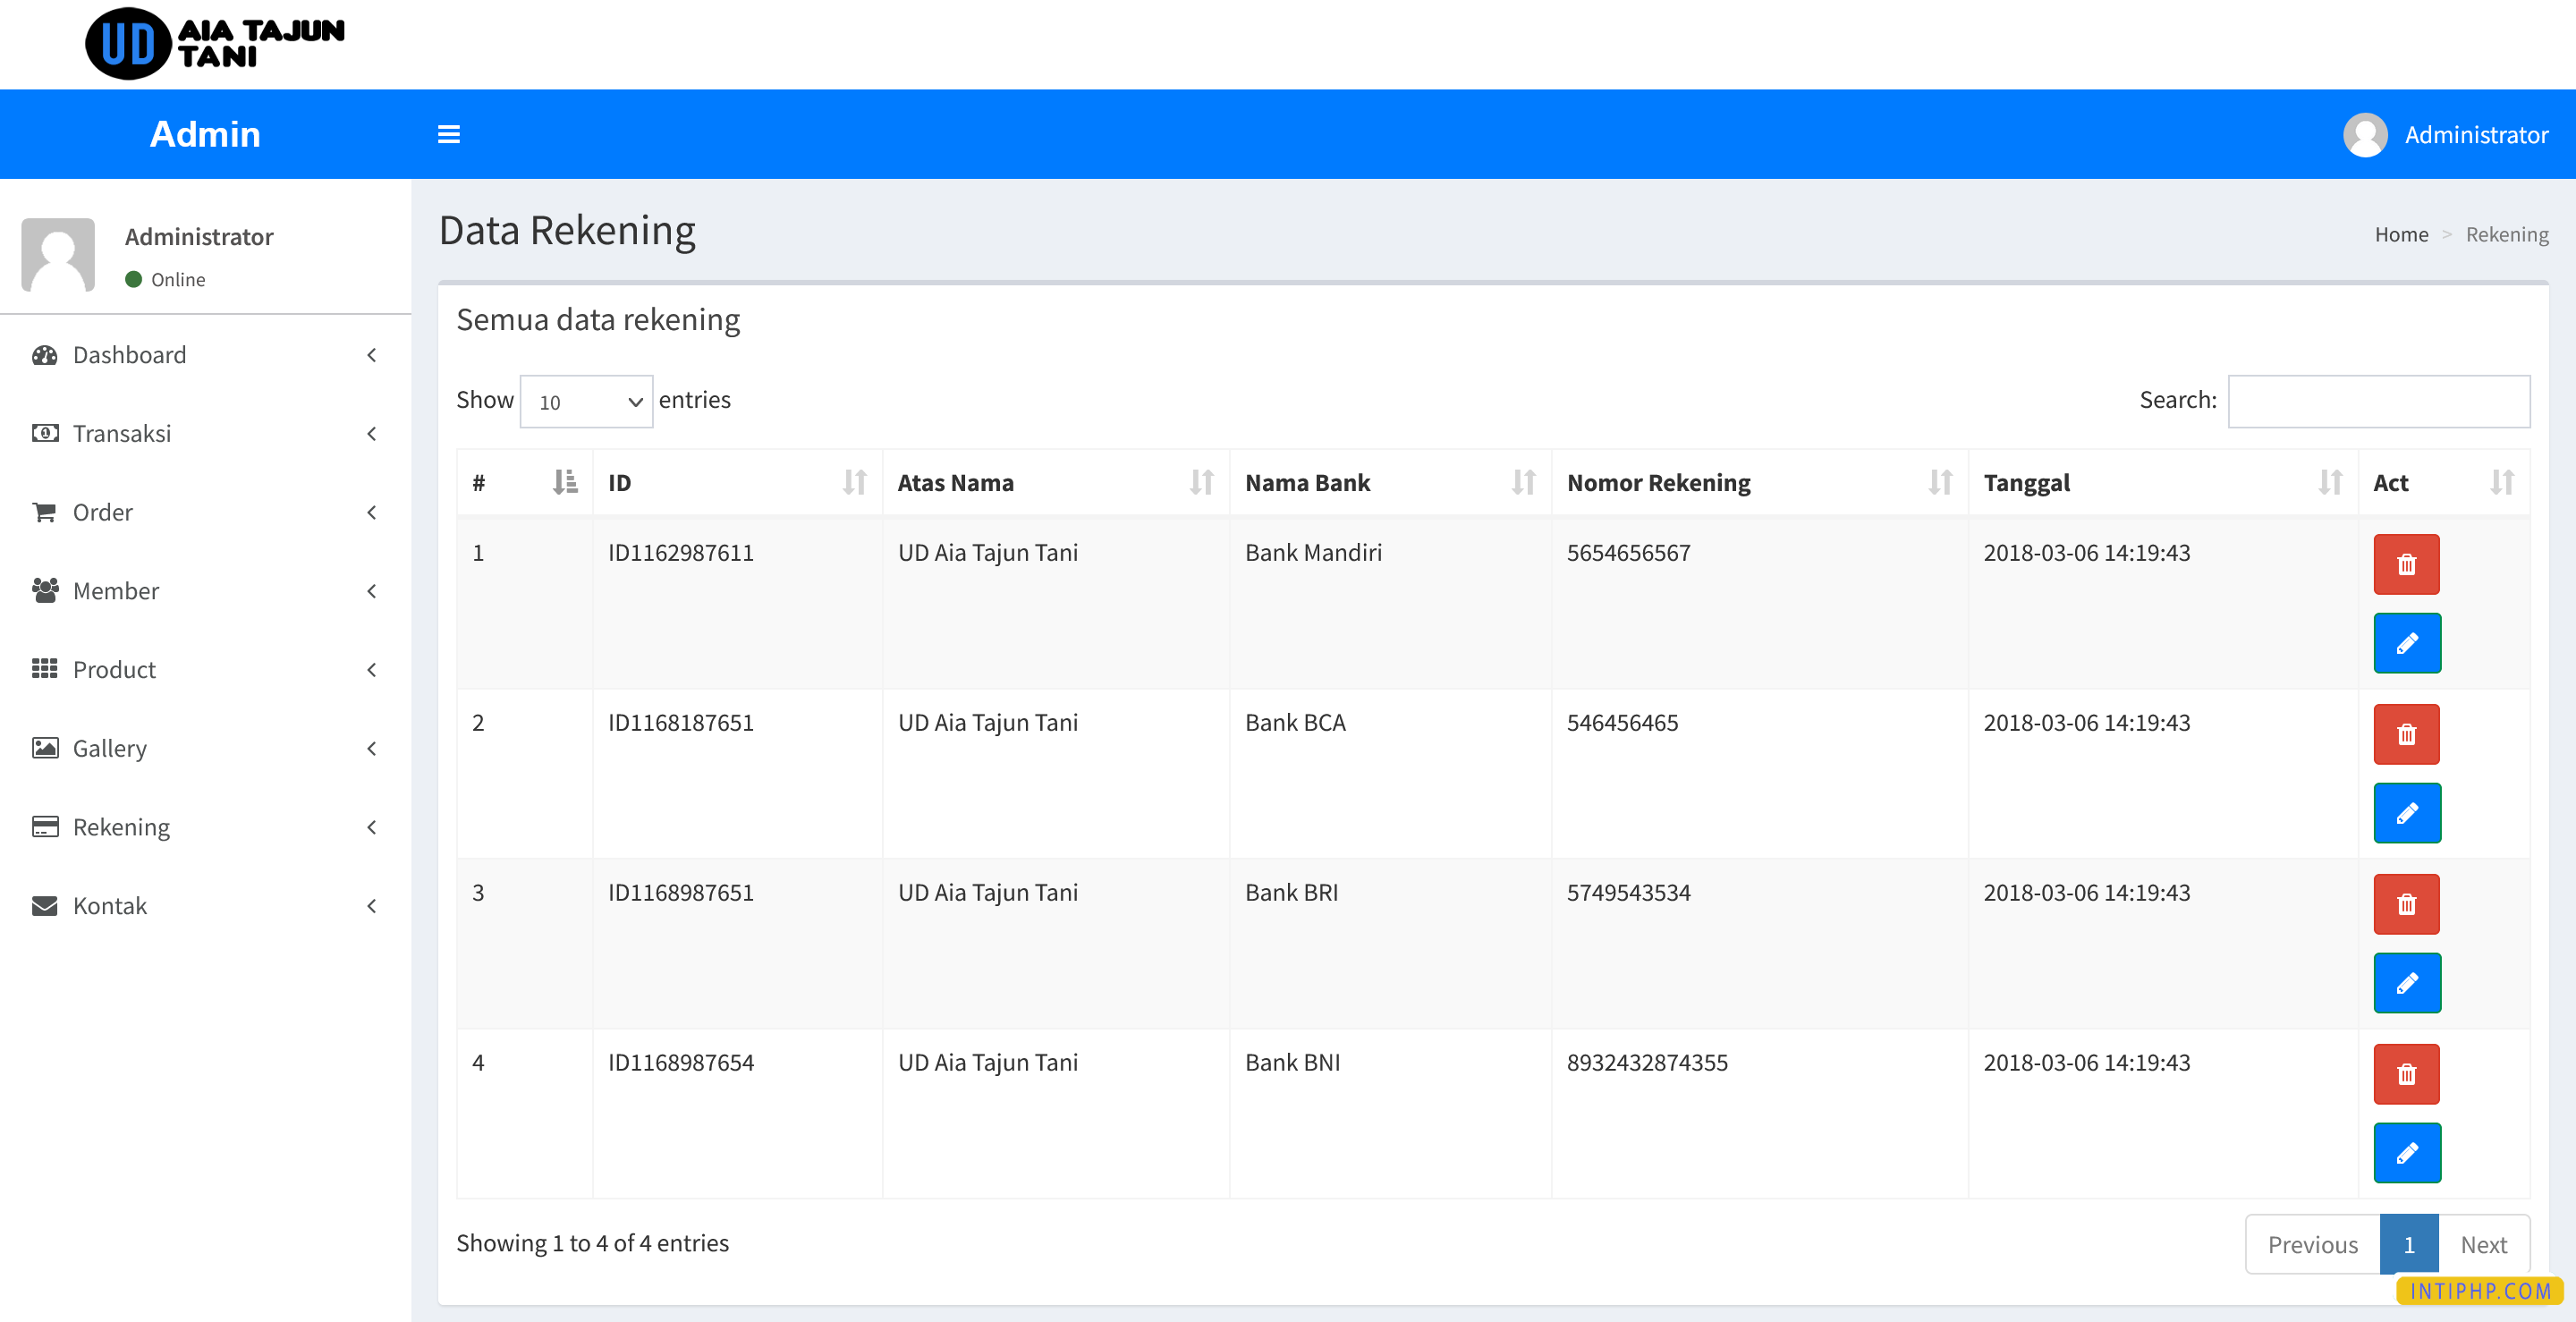Screen dimensions: 2576x1322
Task: Click the Administrator avatar in top bar
Action: coord(2365,134)
